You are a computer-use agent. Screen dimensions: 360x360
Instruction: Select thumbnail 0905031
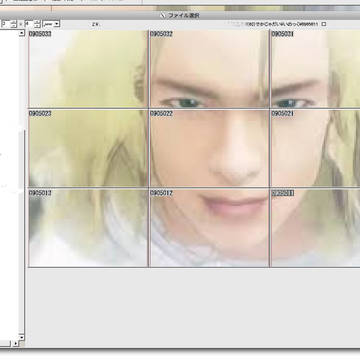(x=316, y=69)
